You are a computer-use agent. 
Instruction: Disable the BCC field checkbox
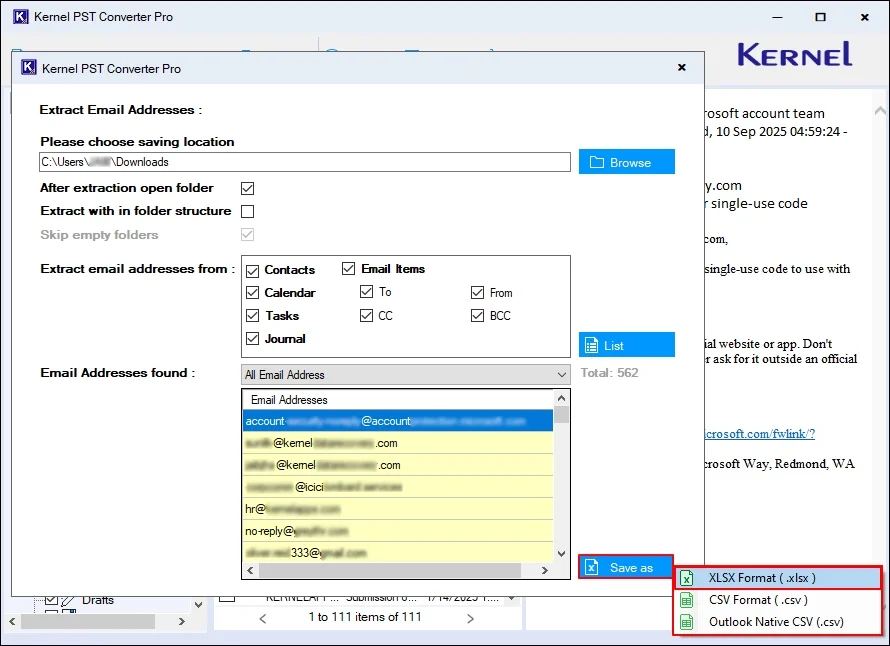click(478, 316)
